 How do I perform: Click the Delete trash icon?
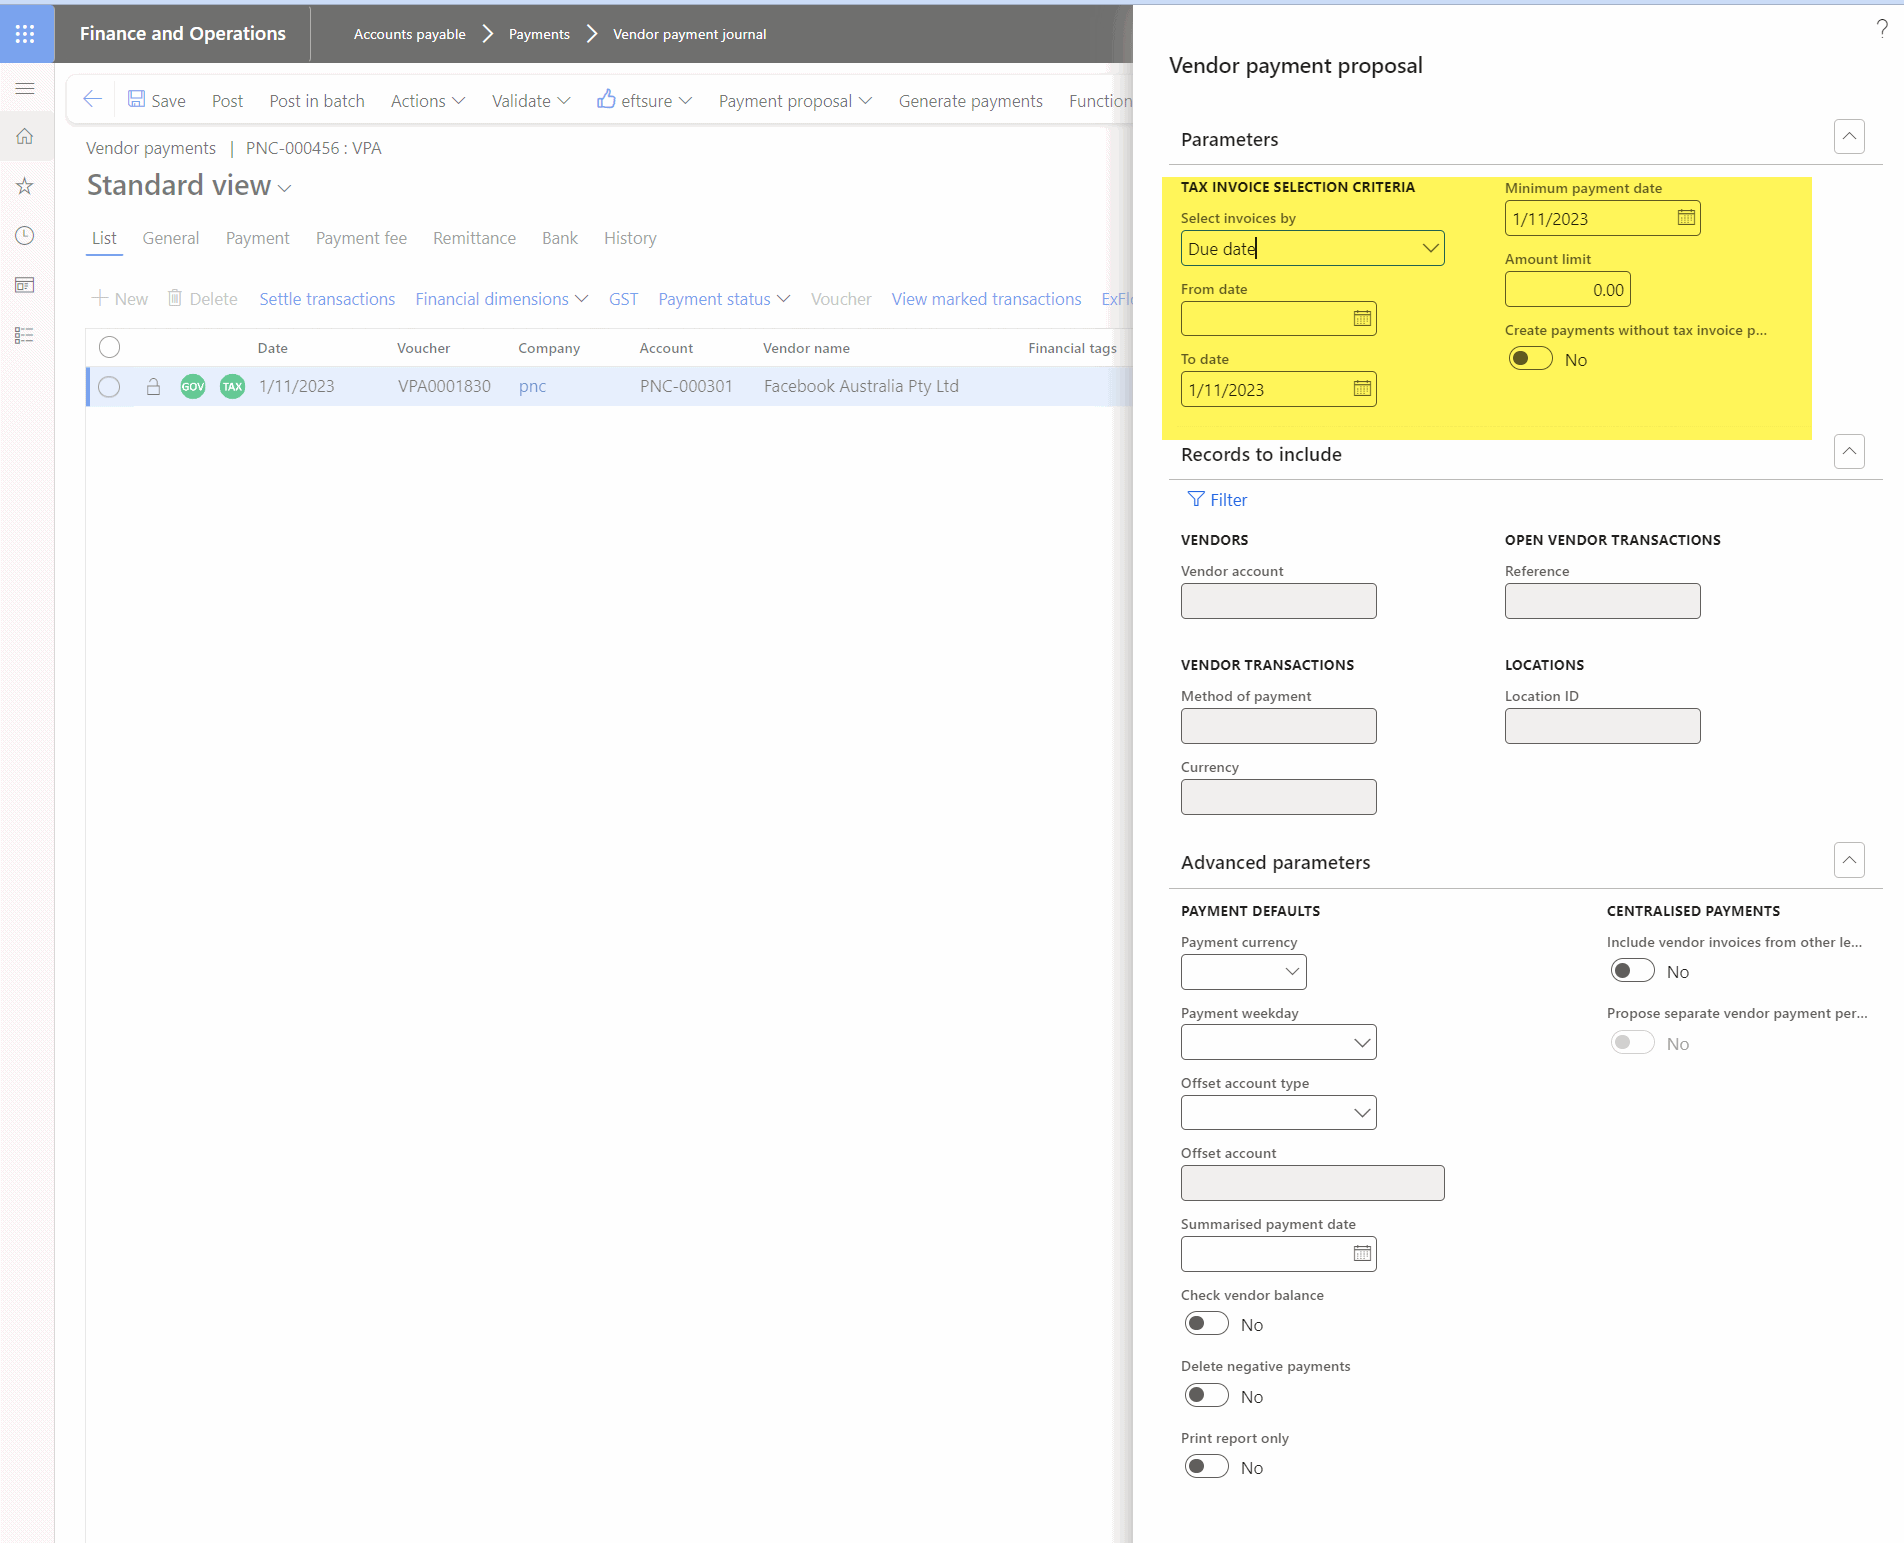[175, 298]
